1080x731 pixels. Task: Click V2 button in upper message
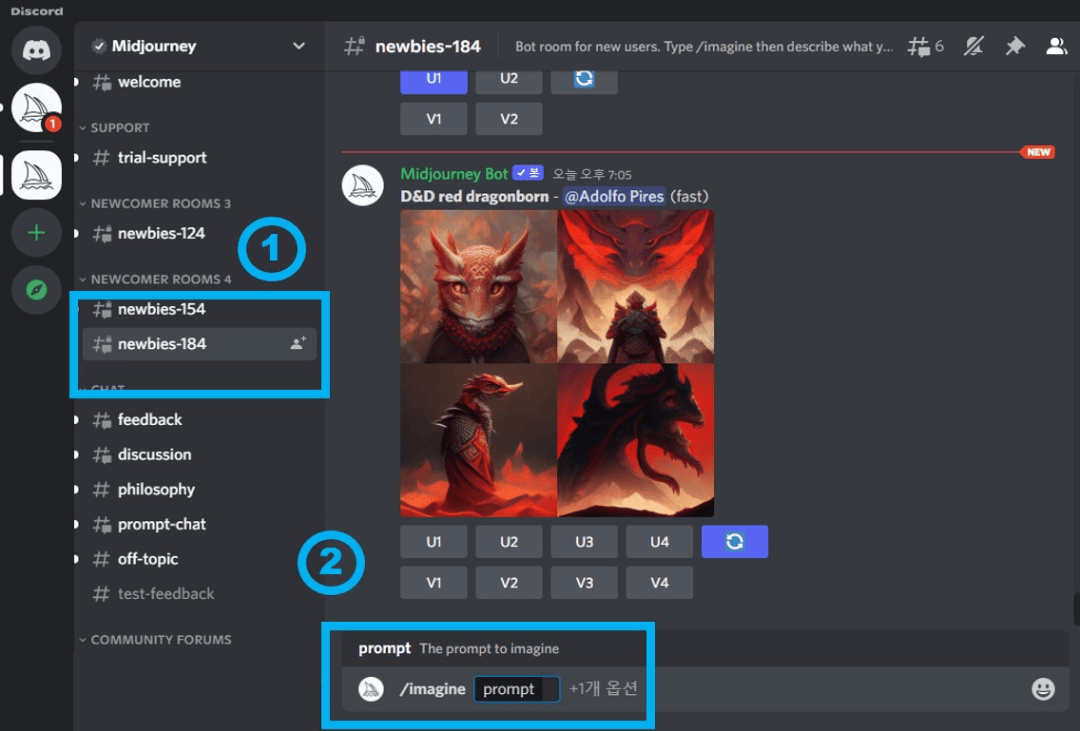(x=508, y=119)
